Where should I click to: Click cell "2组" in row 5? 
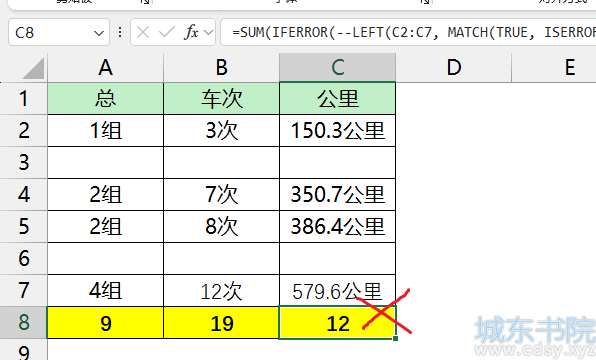(x=105, y=226)
